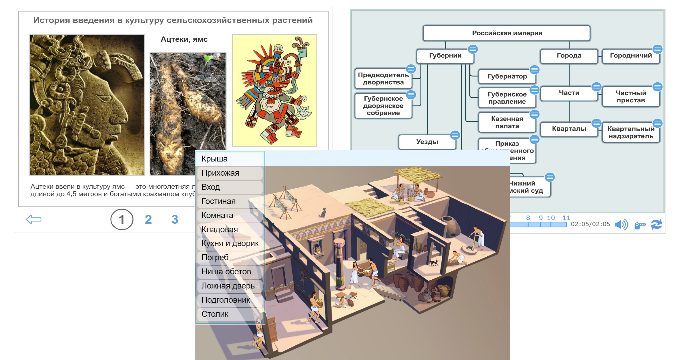Go to slide page 2
Screen dimensions: 685x360
(x=148, y=220)
